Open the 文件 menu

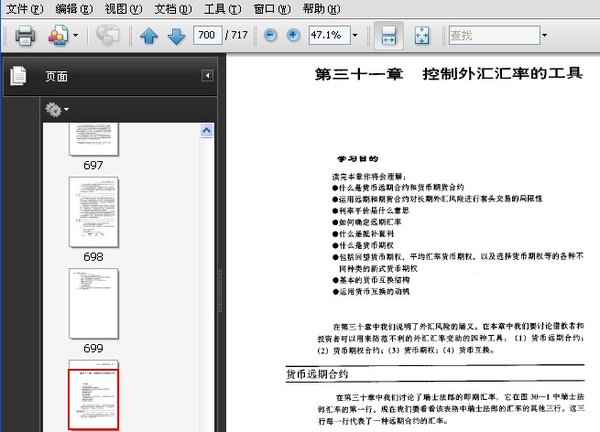coord(24,9)
